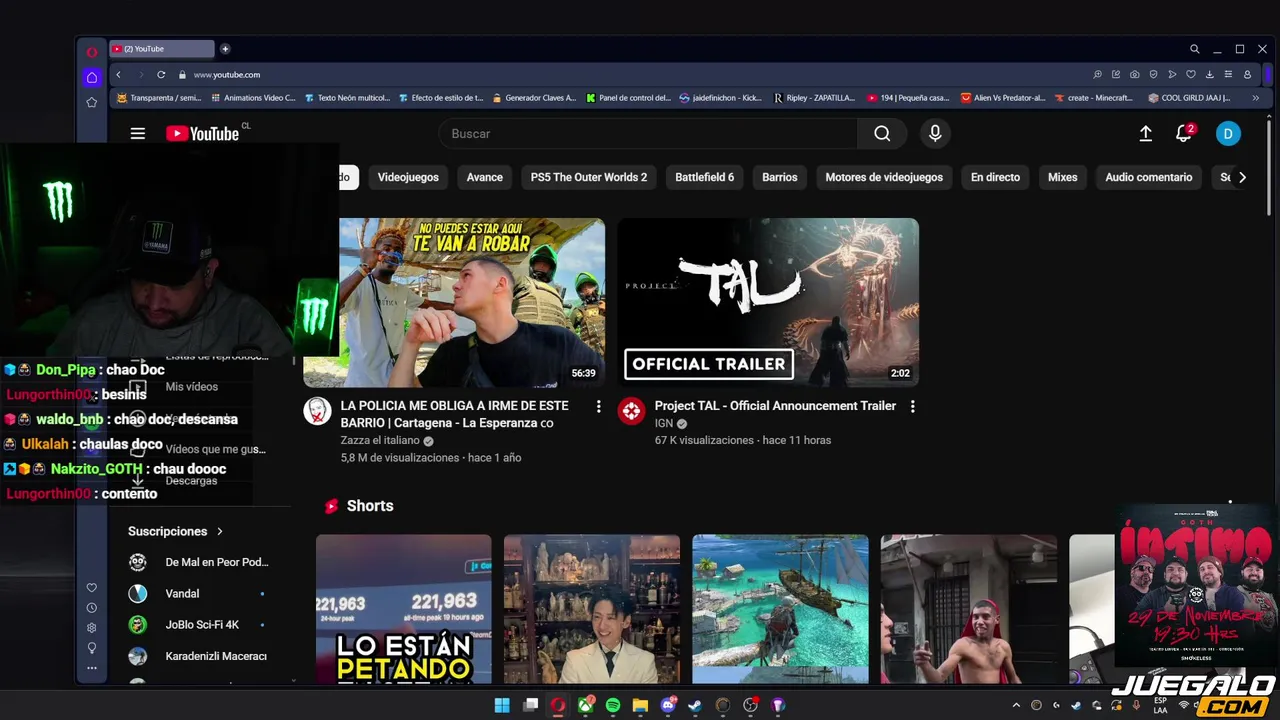
Task: Select the PS5 The Outer Worlds 2 chip
Action: click(x=589, y=177)
